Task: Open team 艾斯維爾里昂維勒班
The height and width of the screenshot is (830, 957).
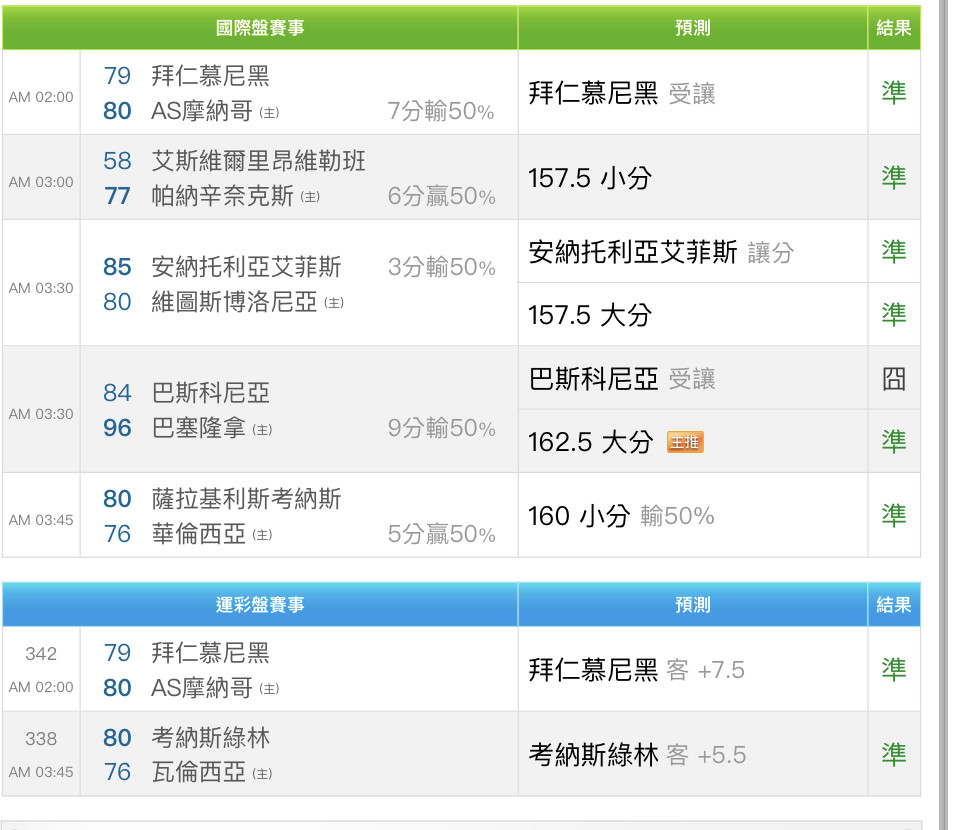Action: click(x=258, y=161)
